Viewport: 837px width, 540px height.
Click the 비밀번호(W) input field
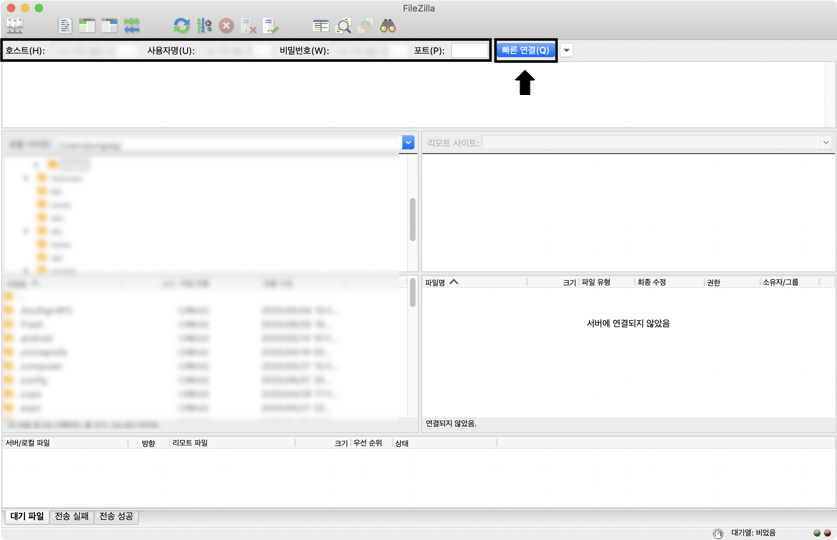[x=370, y=51]
